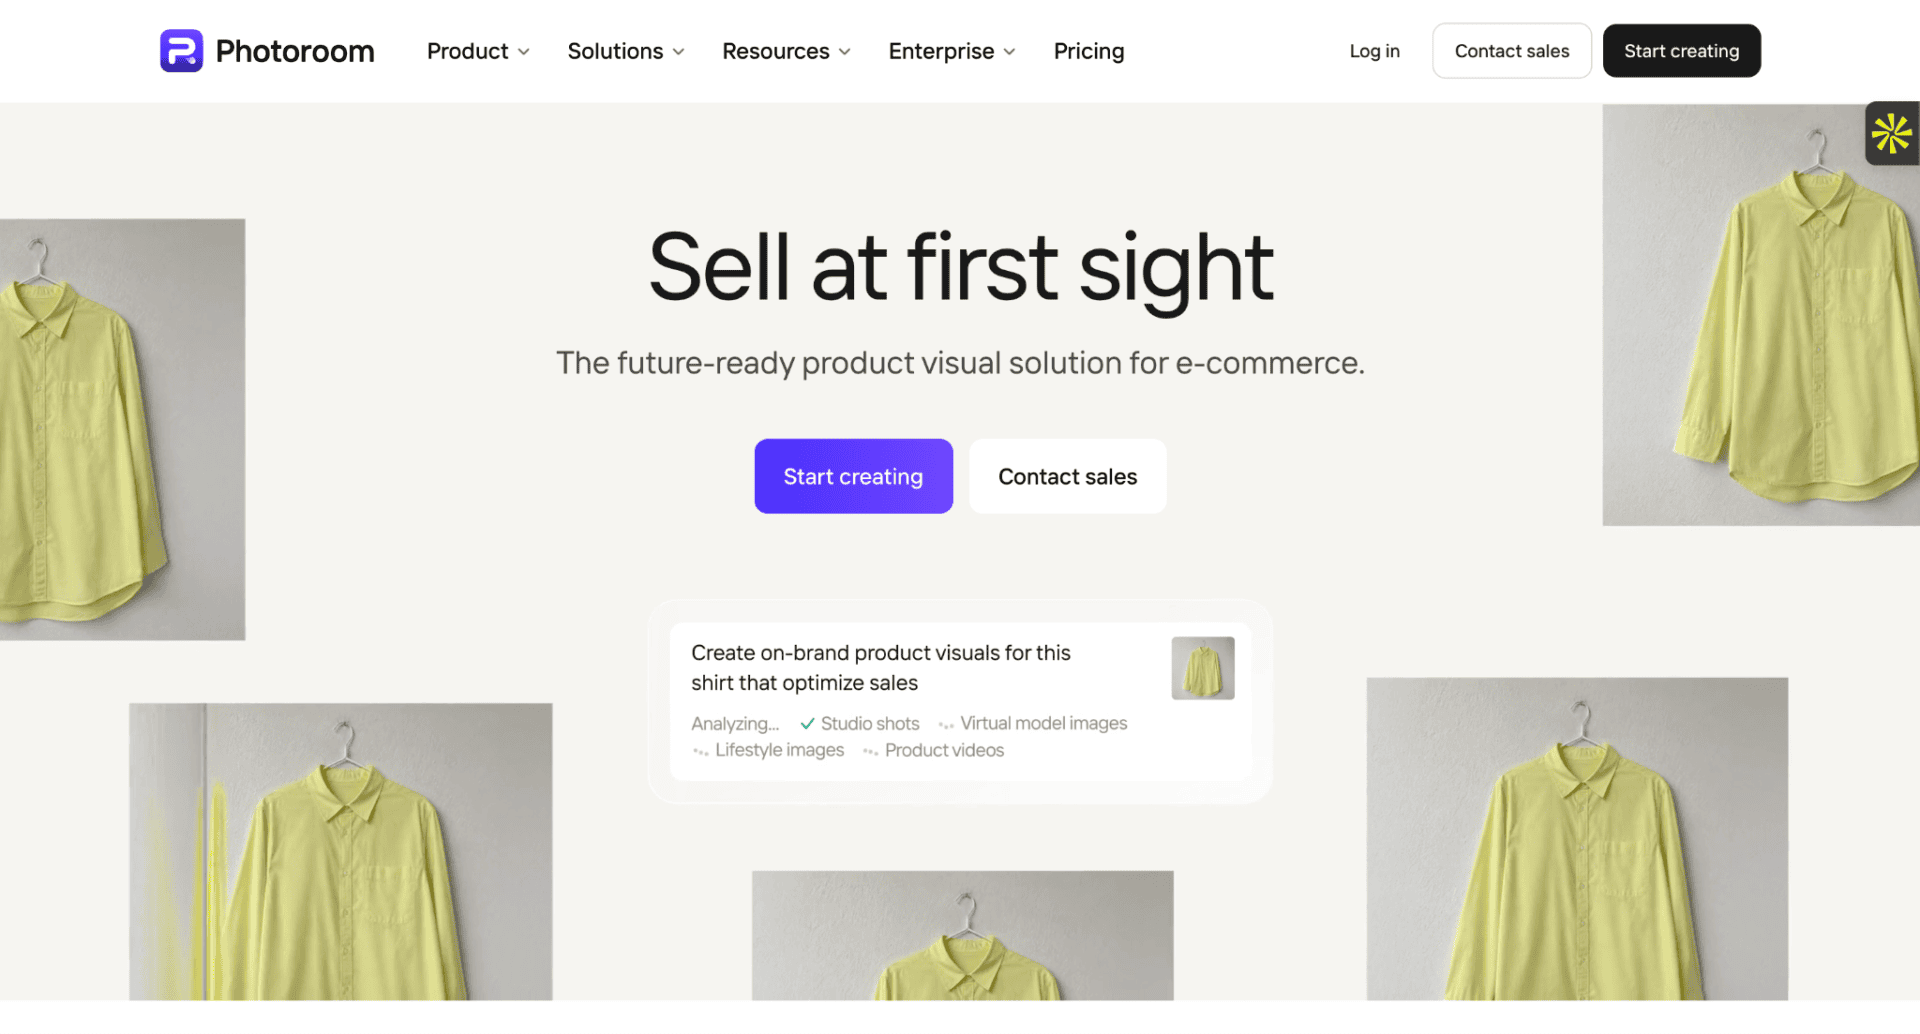Open the Resources dropdown menu
1920x1034 pixels.
[786, 51]
